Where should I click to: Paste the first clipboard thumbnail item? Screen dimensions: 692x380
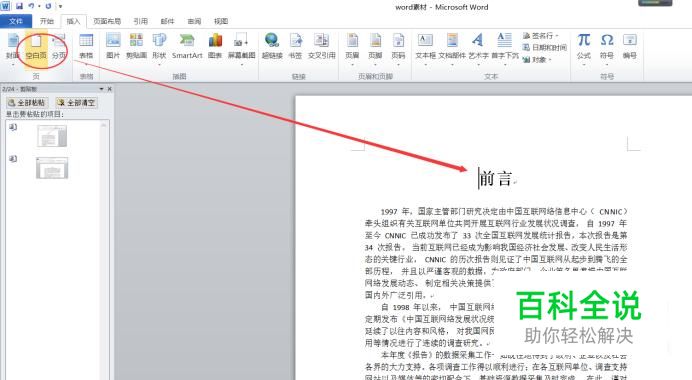tap(52, 136)
